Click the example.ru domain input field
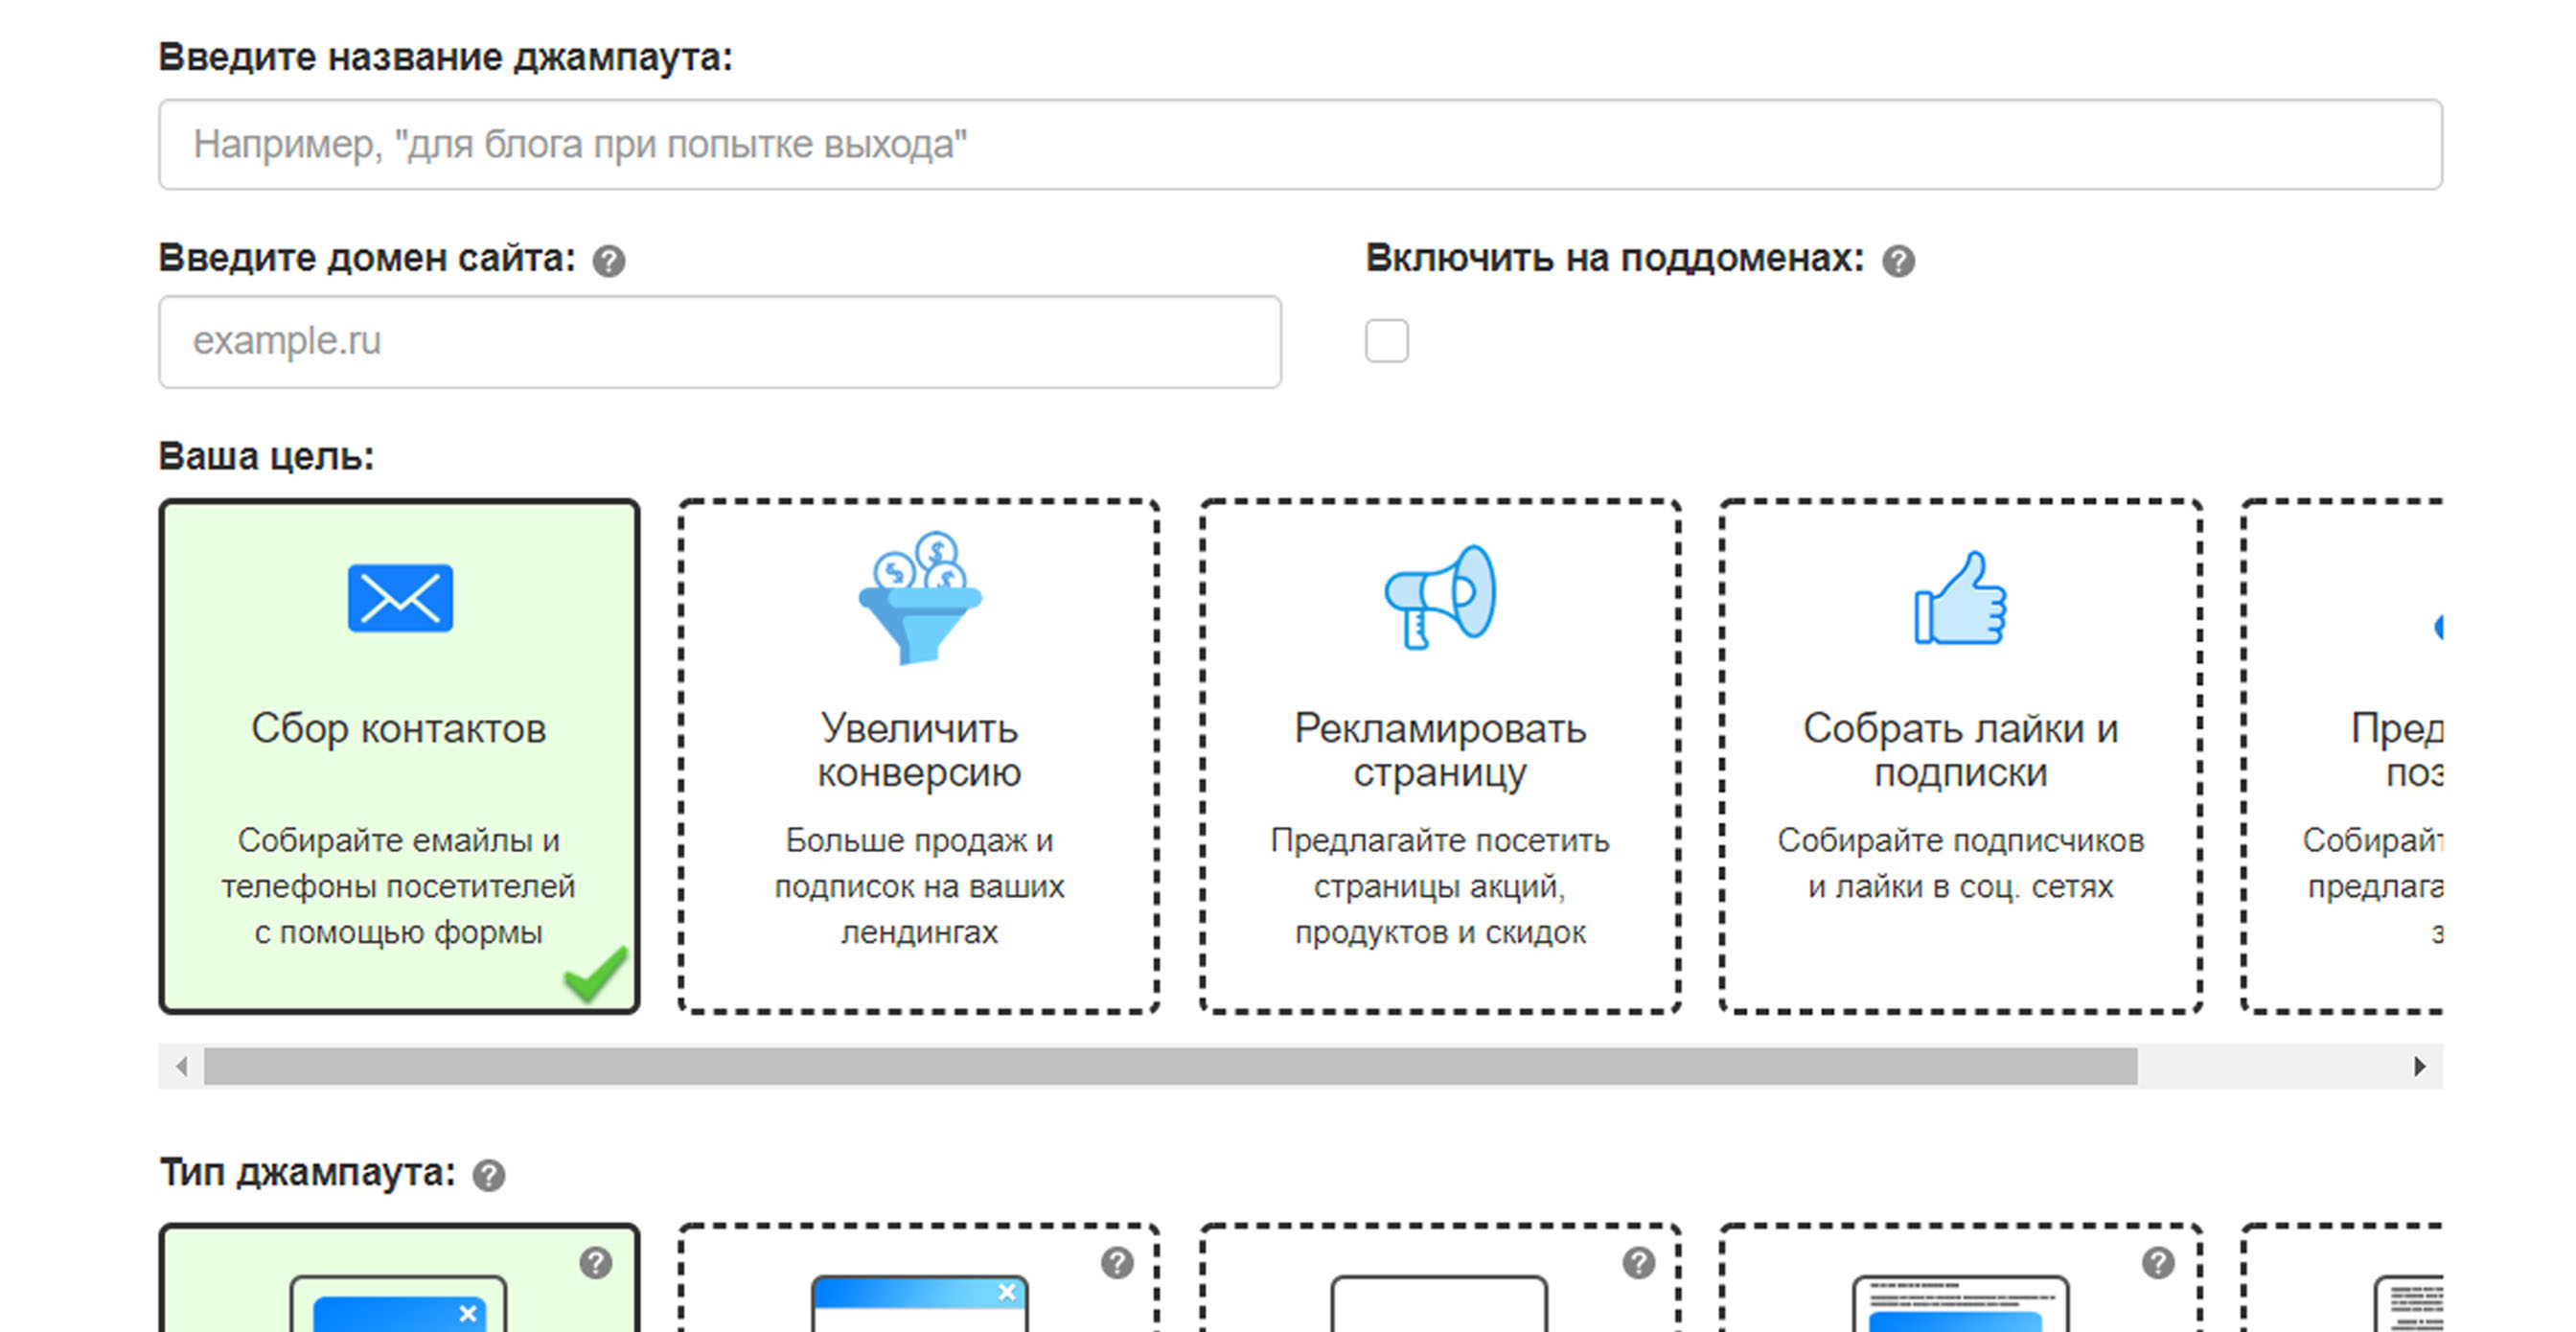The width and height of the screenshot is (2576, 1332). tap(720, 341)
